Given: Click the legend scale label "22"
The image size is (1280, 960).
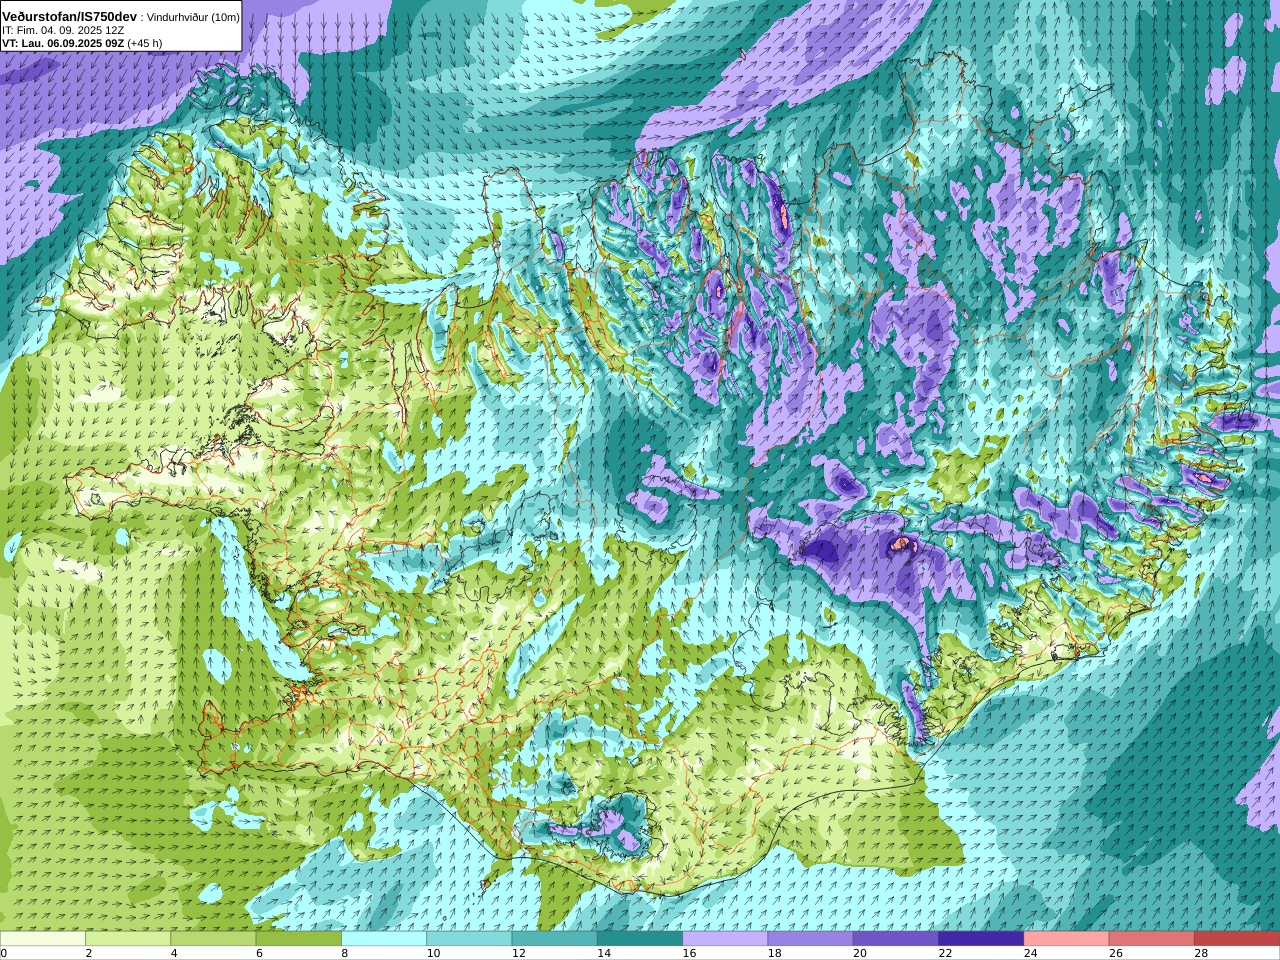Looking at the screenshot, I should 945,953.
